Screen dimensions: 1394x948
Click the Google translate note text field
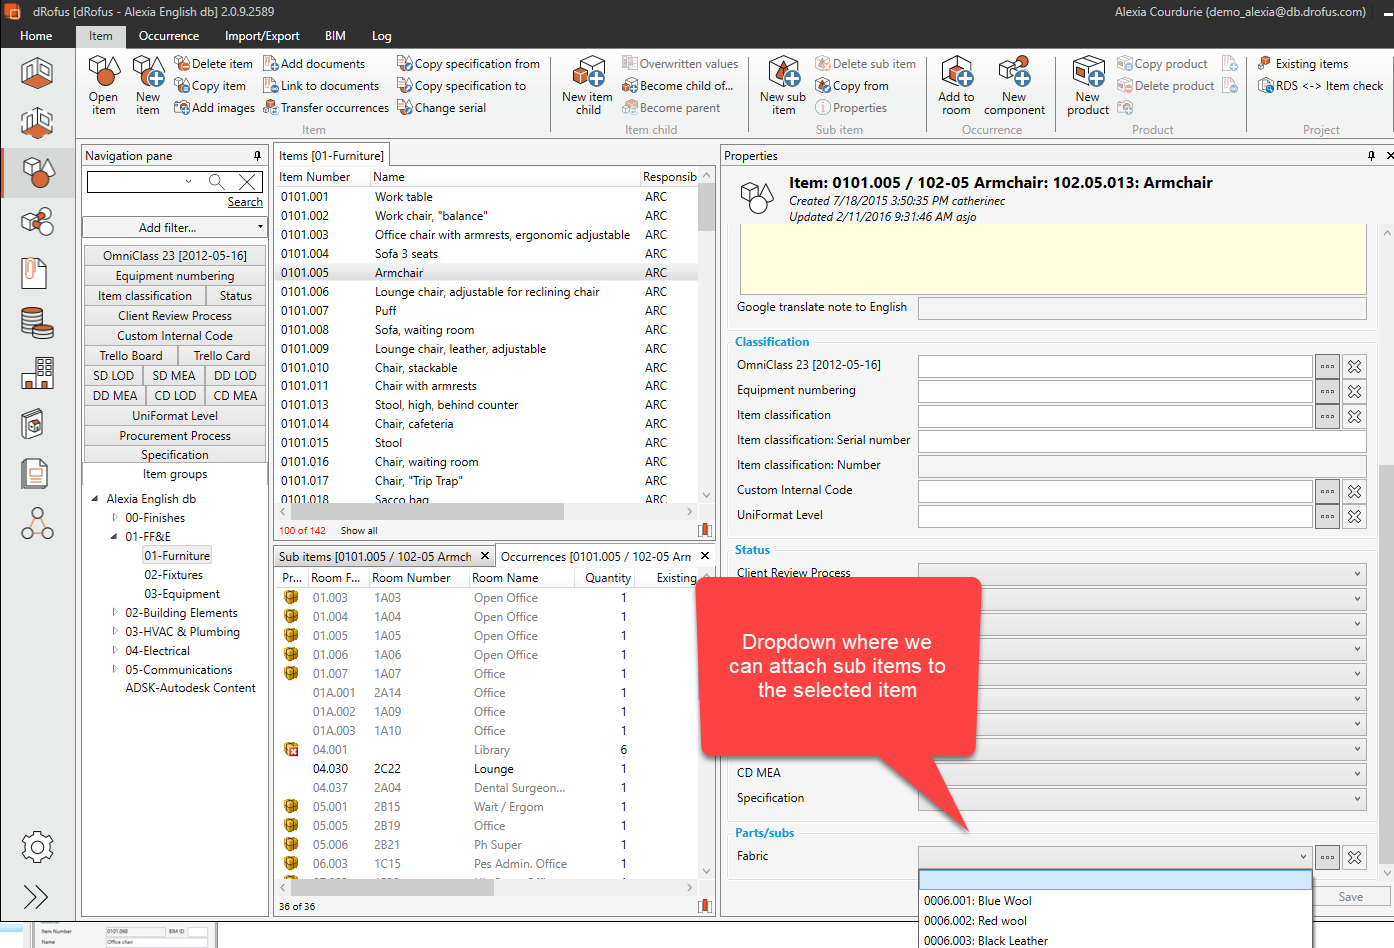coord(1141,308)
